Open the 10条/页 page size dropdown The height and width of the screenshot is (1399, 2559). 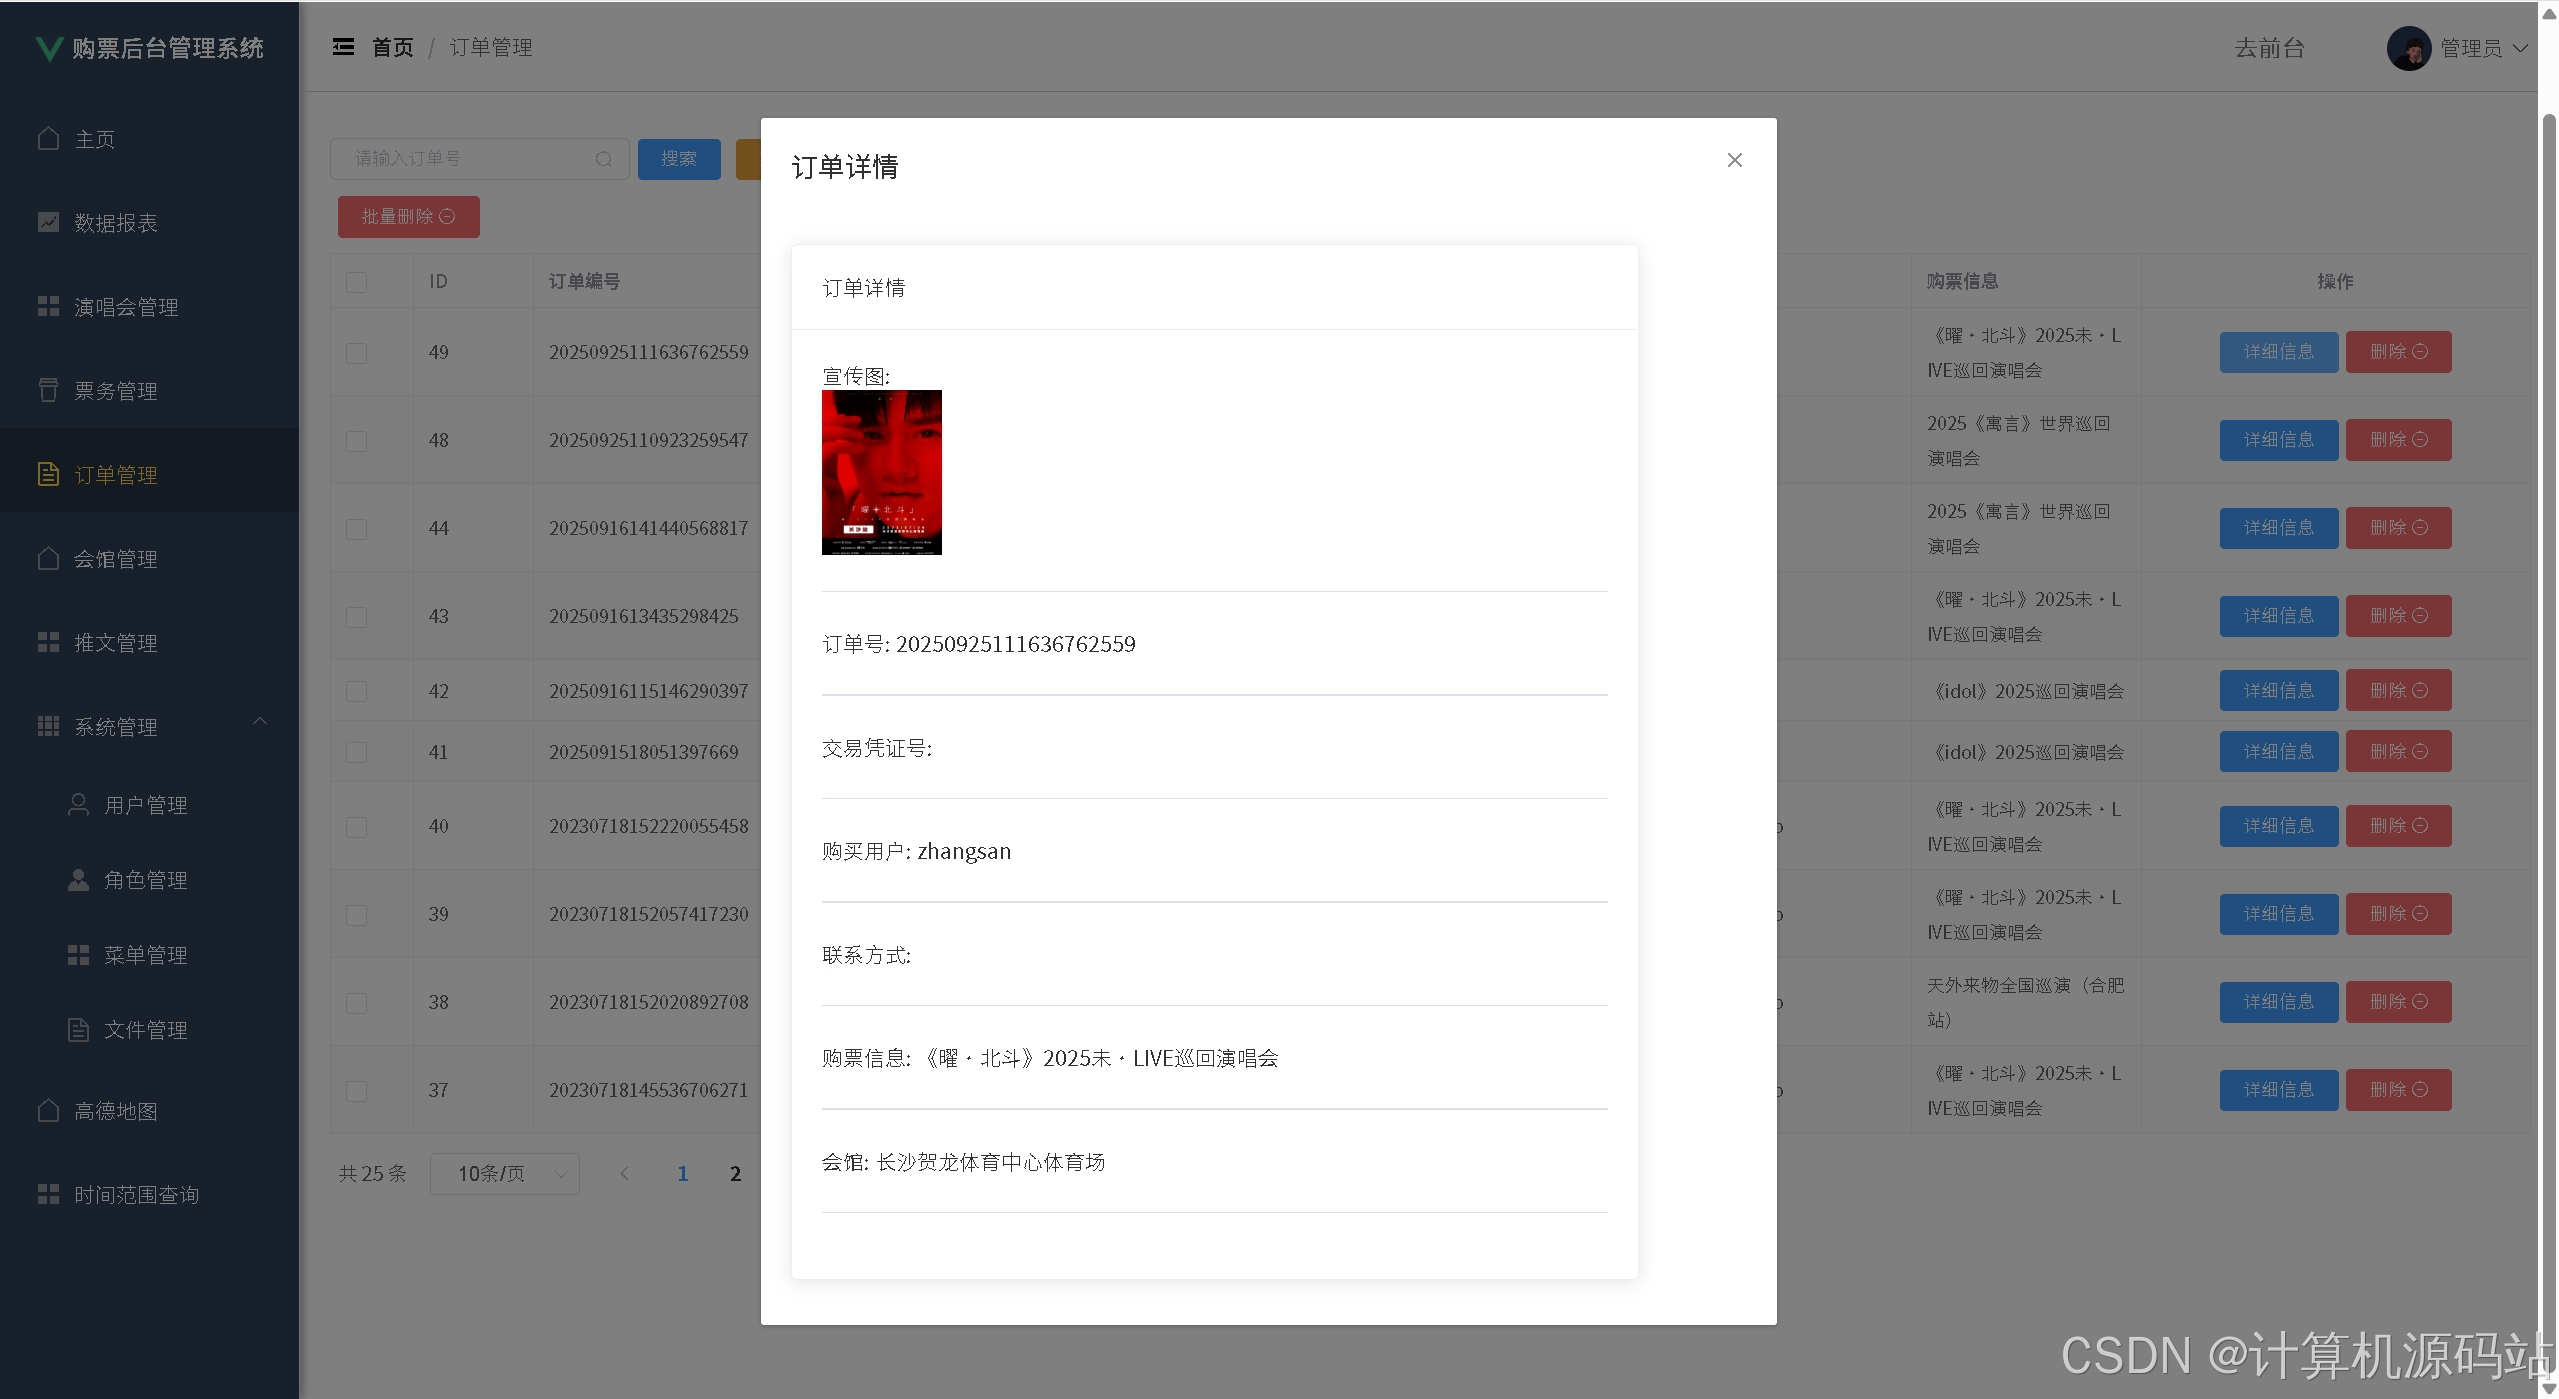[505, 1174]
